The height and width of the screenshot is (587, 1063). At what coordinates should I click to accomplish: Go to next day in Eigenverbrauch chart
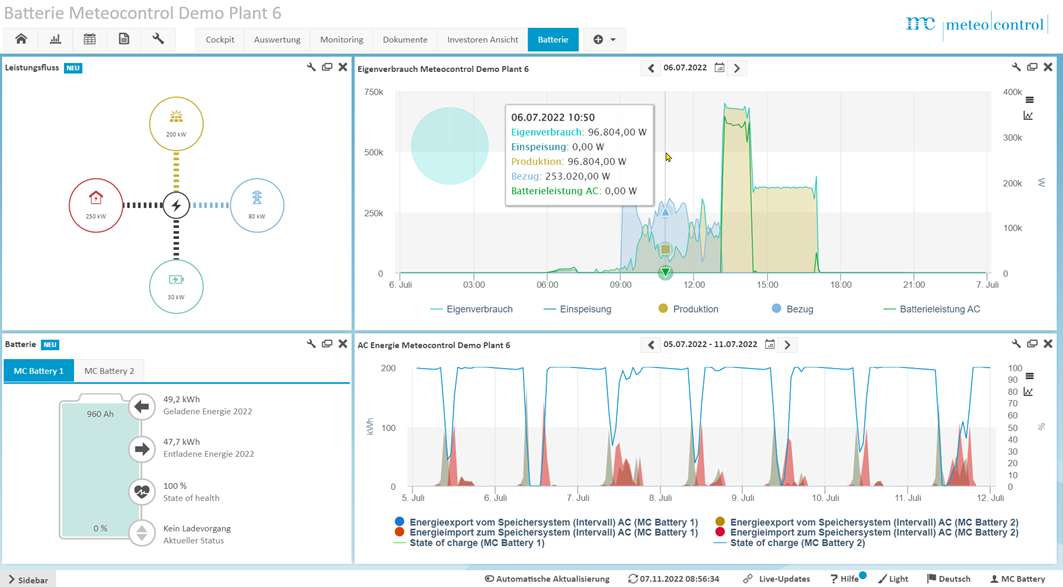tap(737, 68)
